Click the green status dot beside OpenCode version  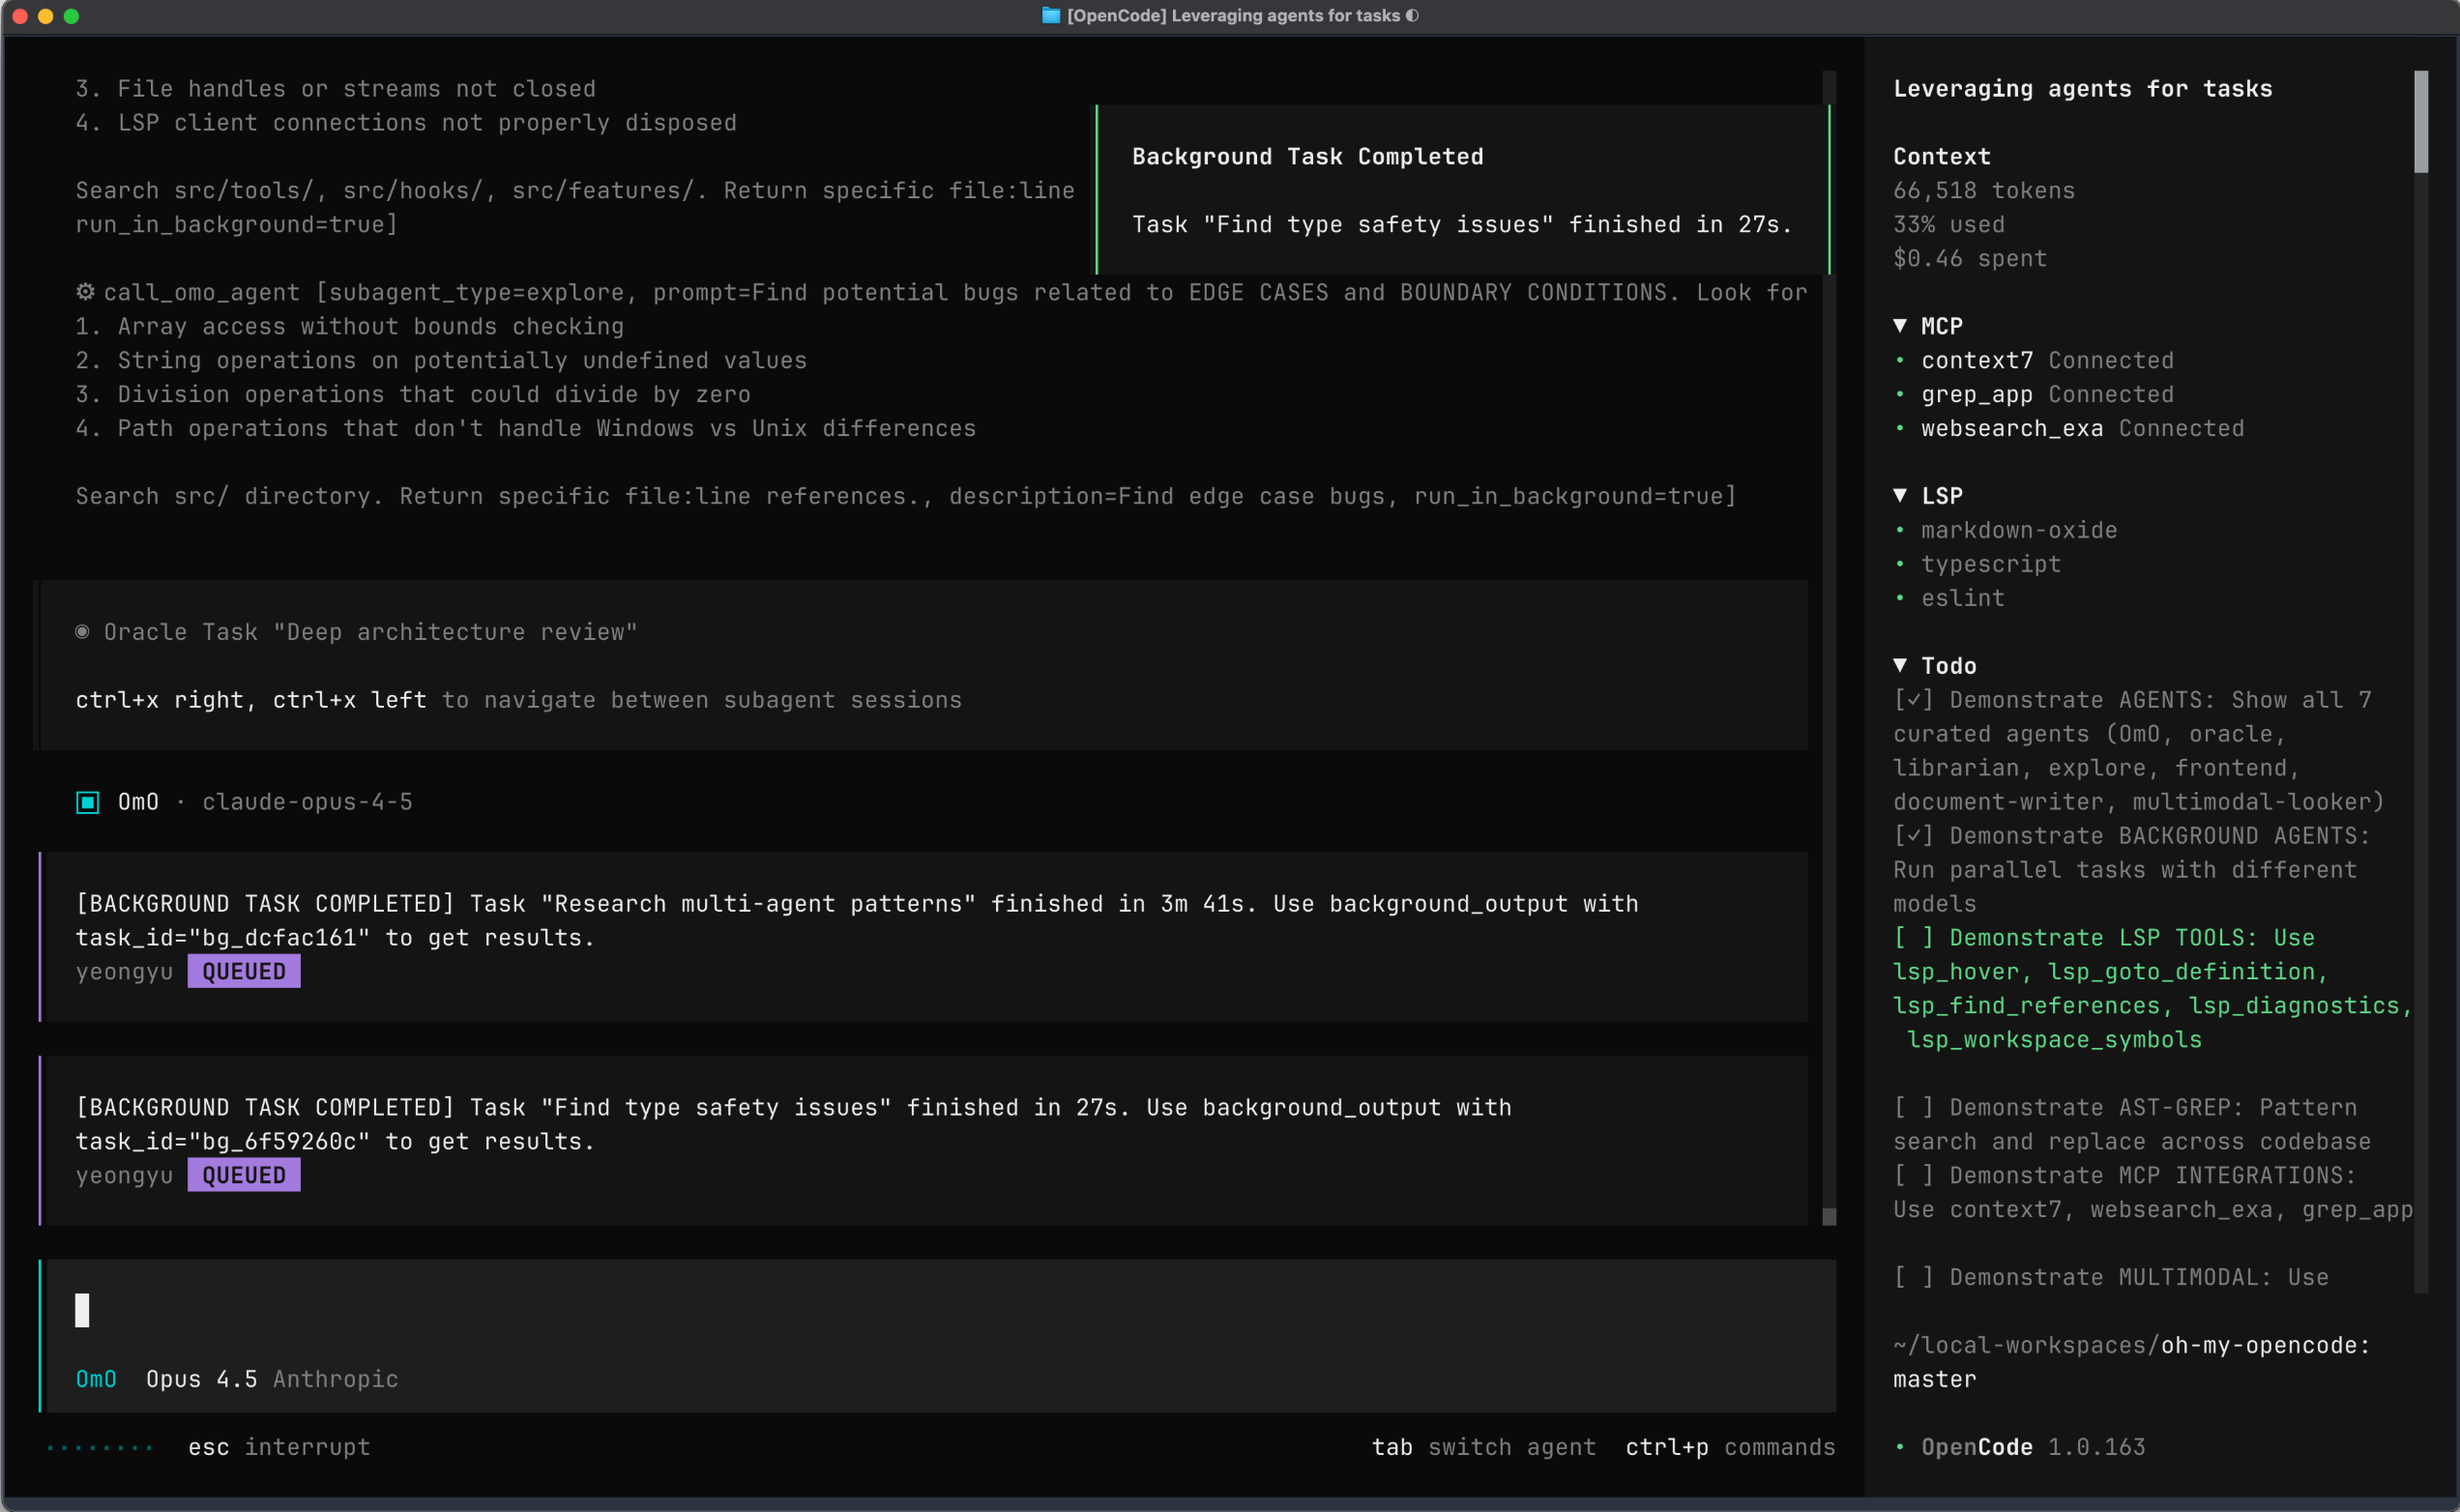pos(1900,1447)
